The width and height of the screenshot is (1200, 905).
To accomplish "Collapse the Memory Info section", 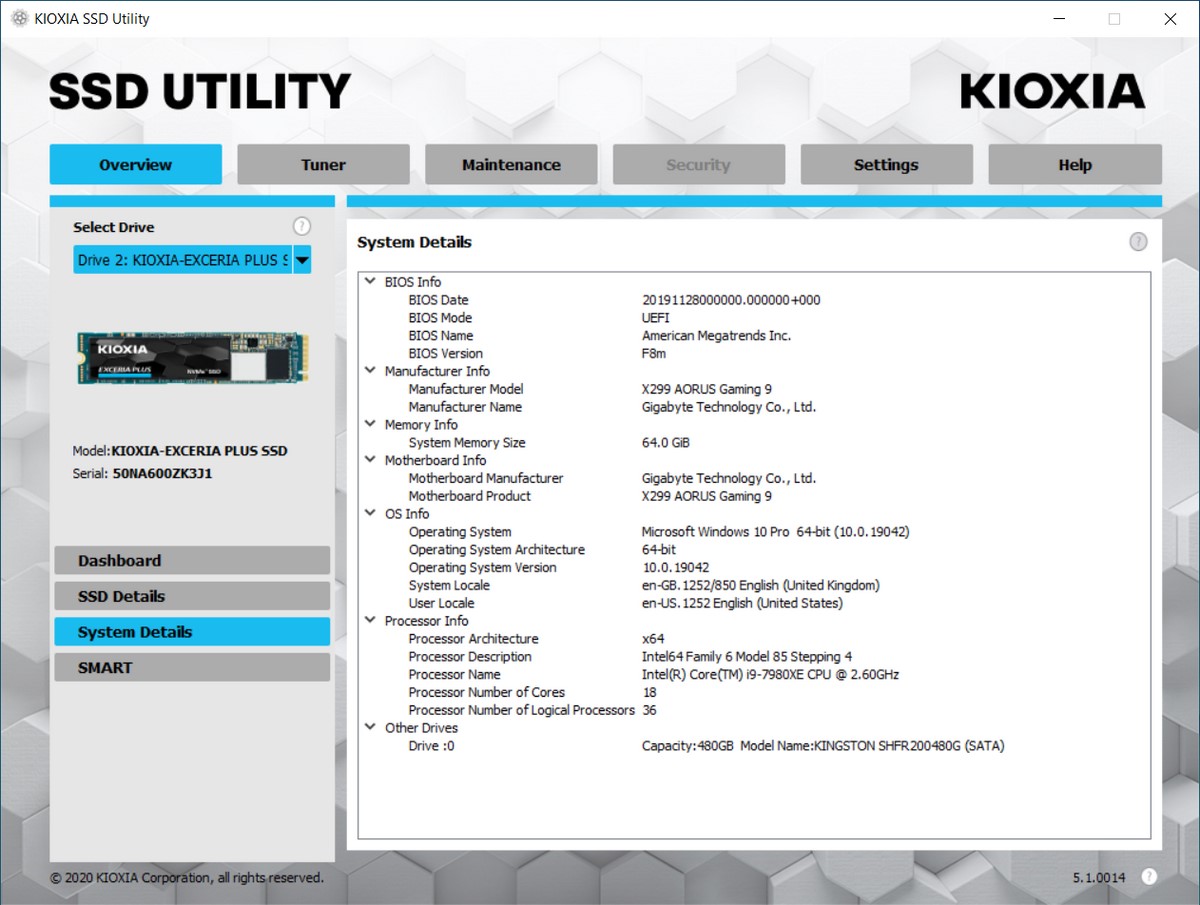I will coord(371,425).
